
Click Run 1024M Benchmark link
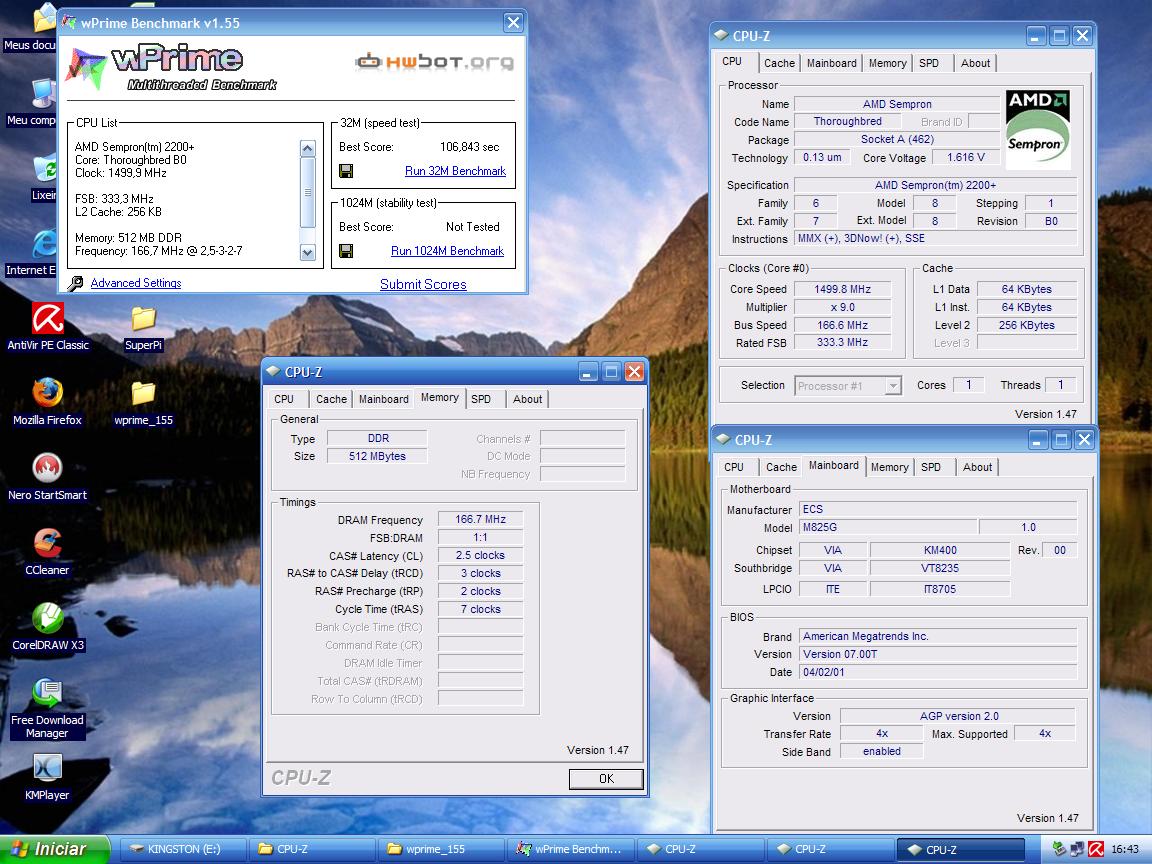tap(447, 251)
